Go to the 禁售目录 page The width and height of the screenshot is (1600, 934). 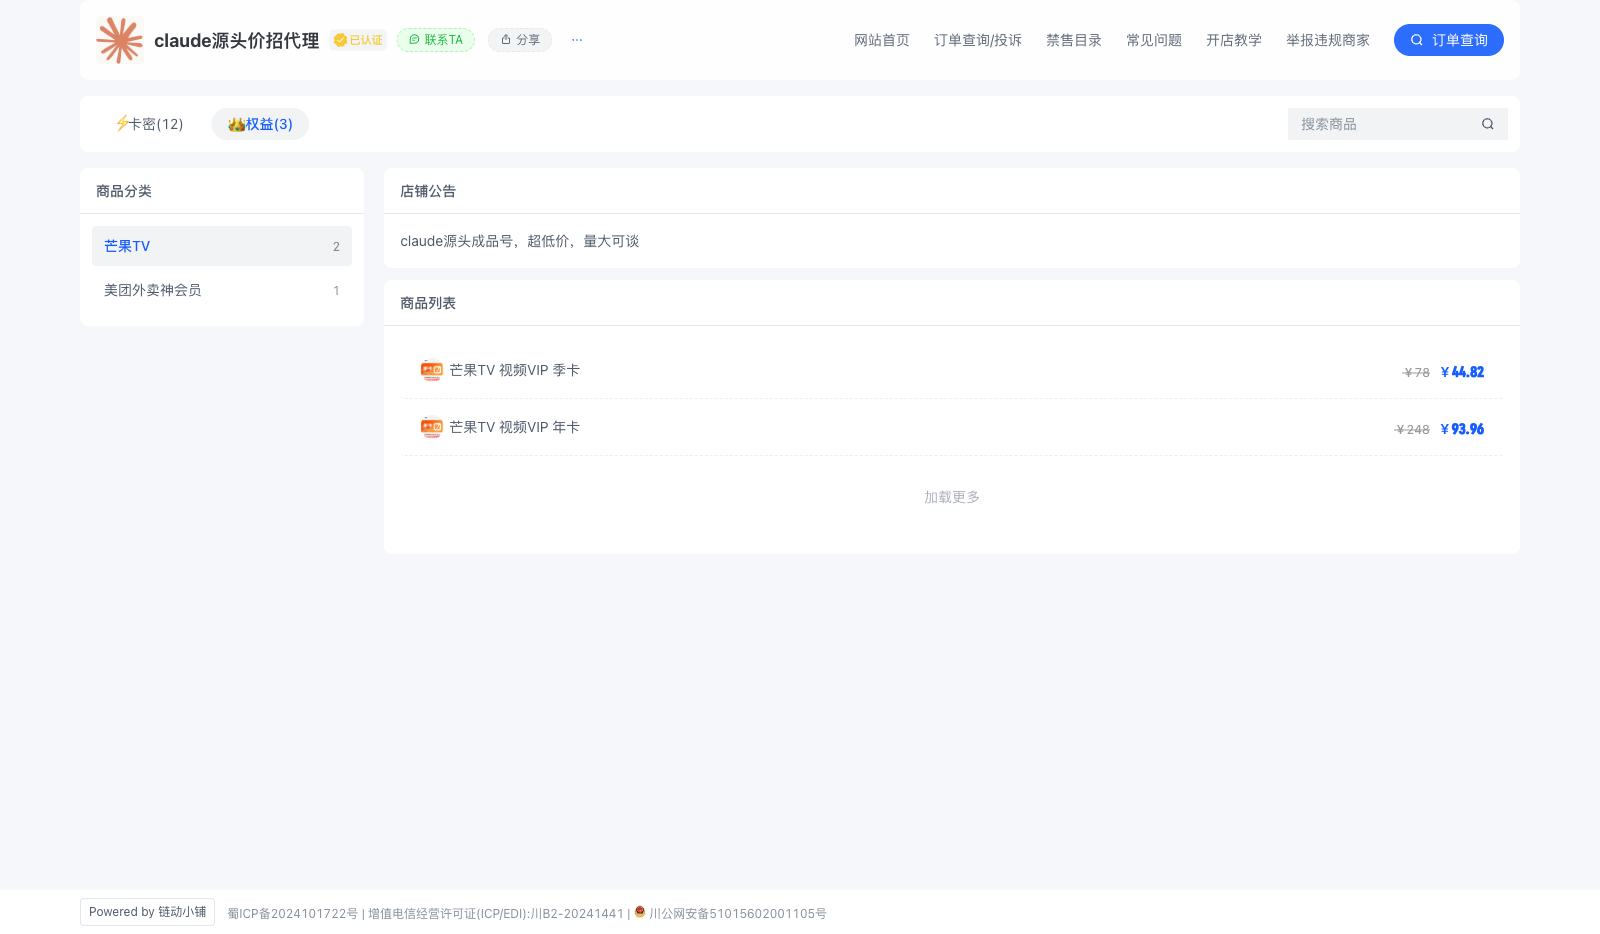click(x=1074, y=40)
